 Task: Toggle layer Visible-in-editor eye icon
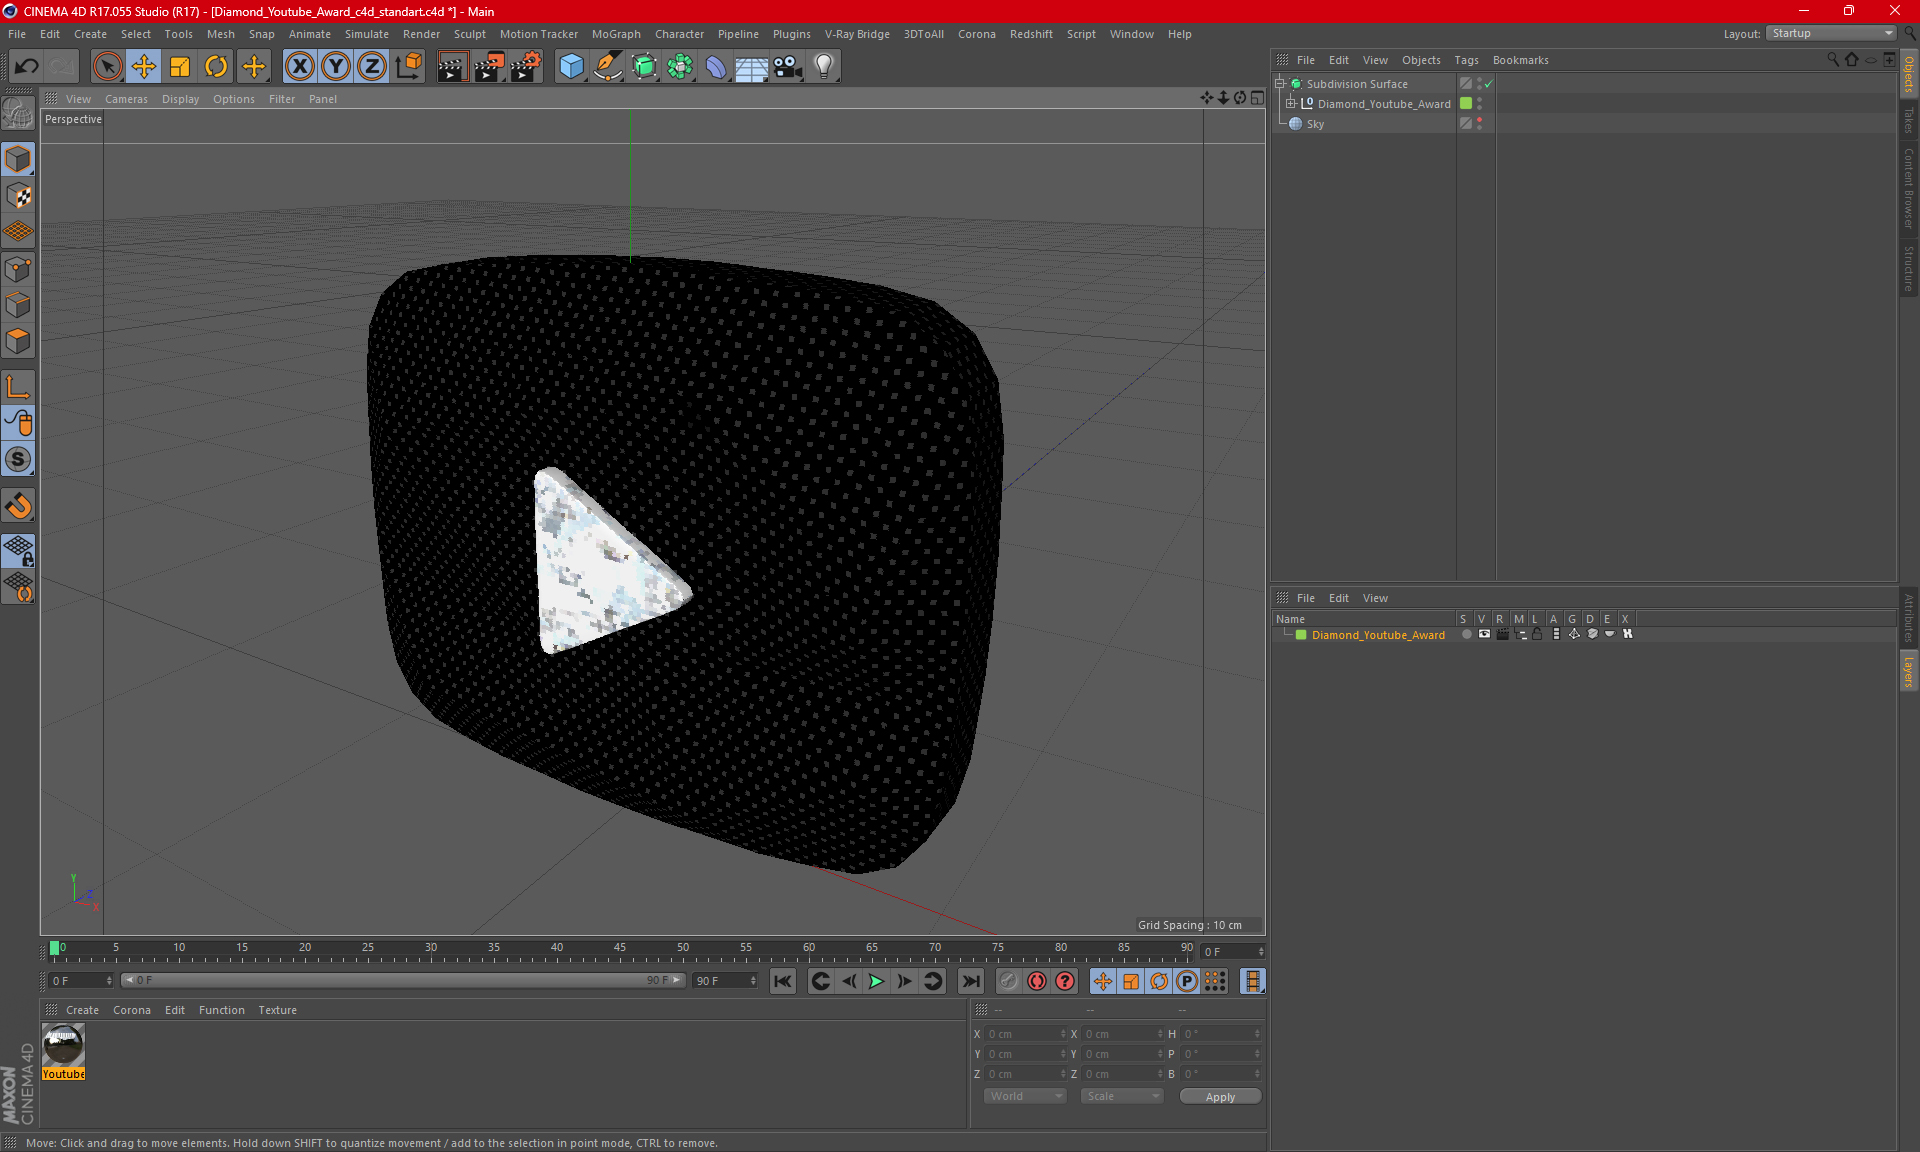coord(1484,634)
